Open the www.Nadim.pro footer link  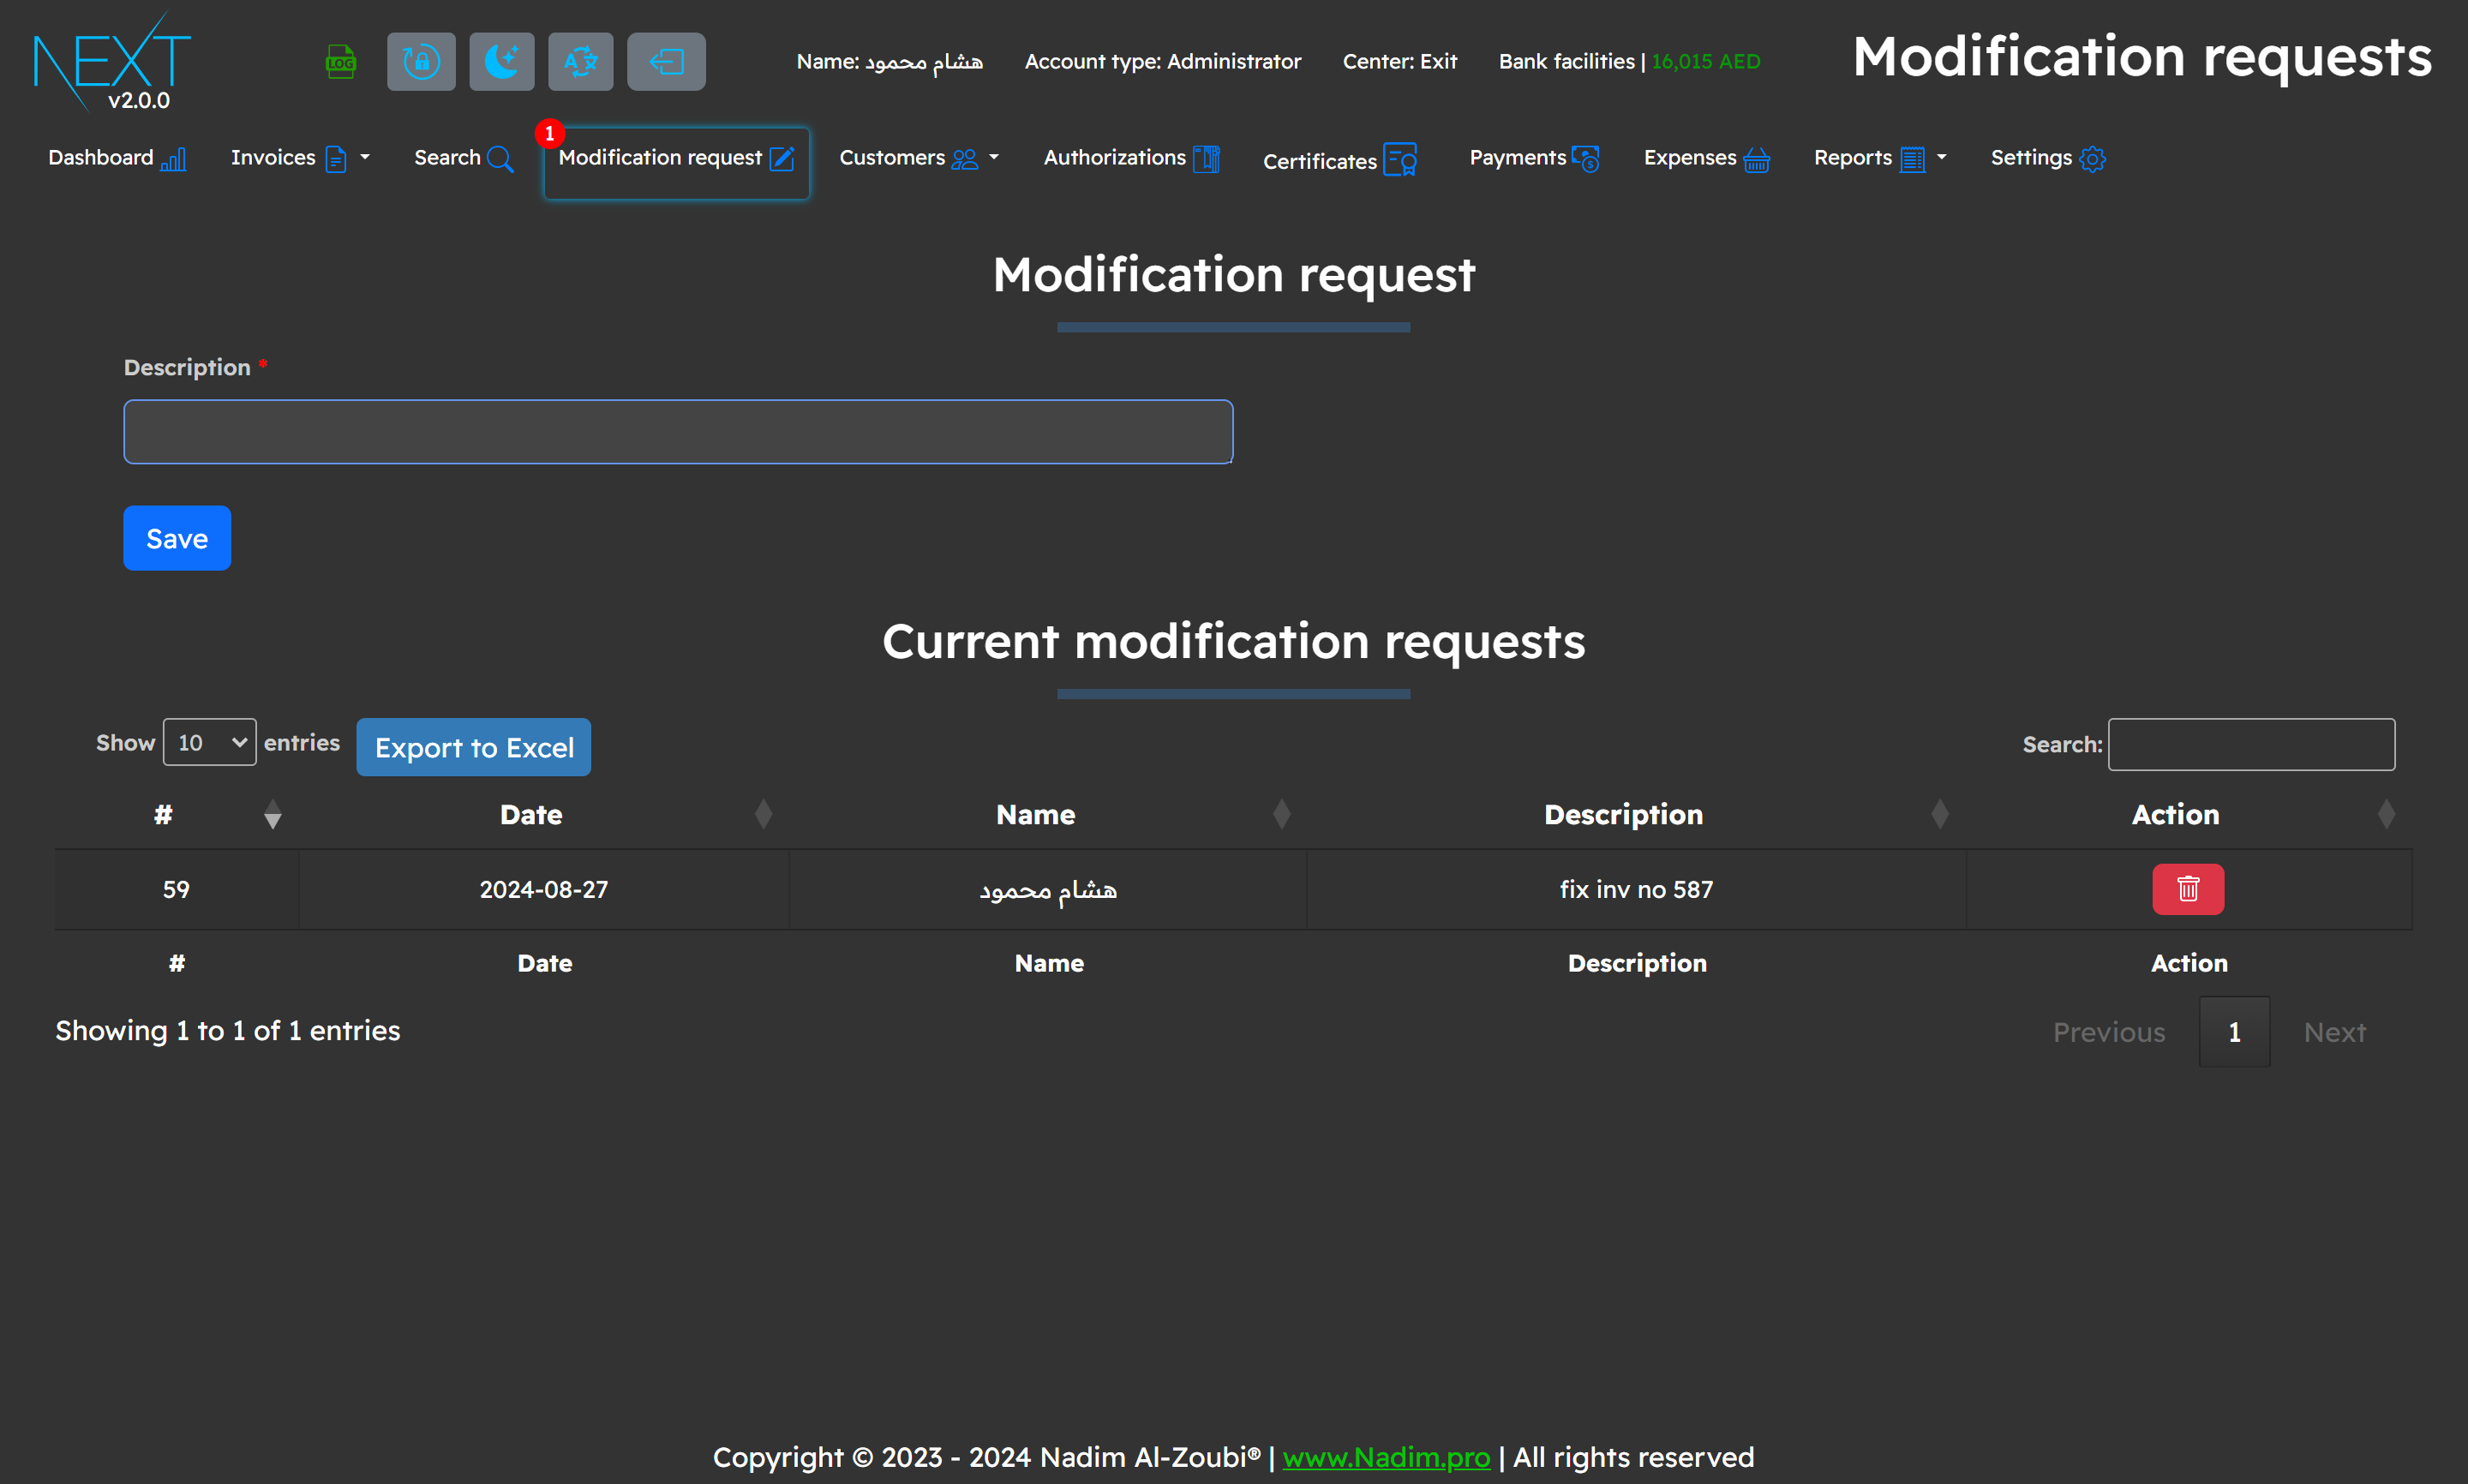pyautogui.click(x=1385, y=1457)
